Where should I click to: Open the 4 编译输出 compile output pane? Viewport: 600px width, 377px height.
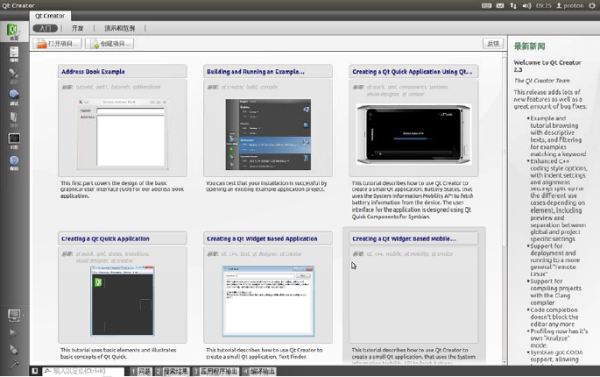pyautogui.click(x=259, y=371)
